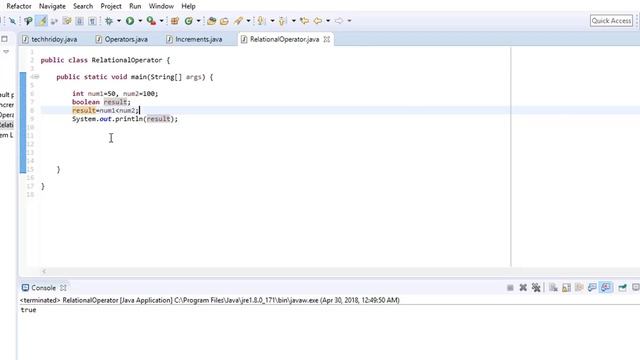
Task: Open the side panel View Menu triangle
Action: 6,52
